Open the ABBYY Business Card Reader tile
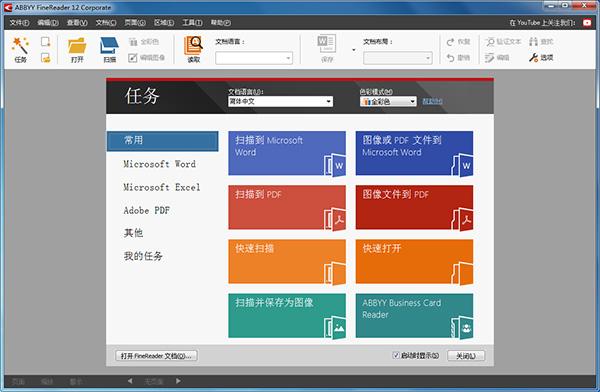 (x=414, y=316)
